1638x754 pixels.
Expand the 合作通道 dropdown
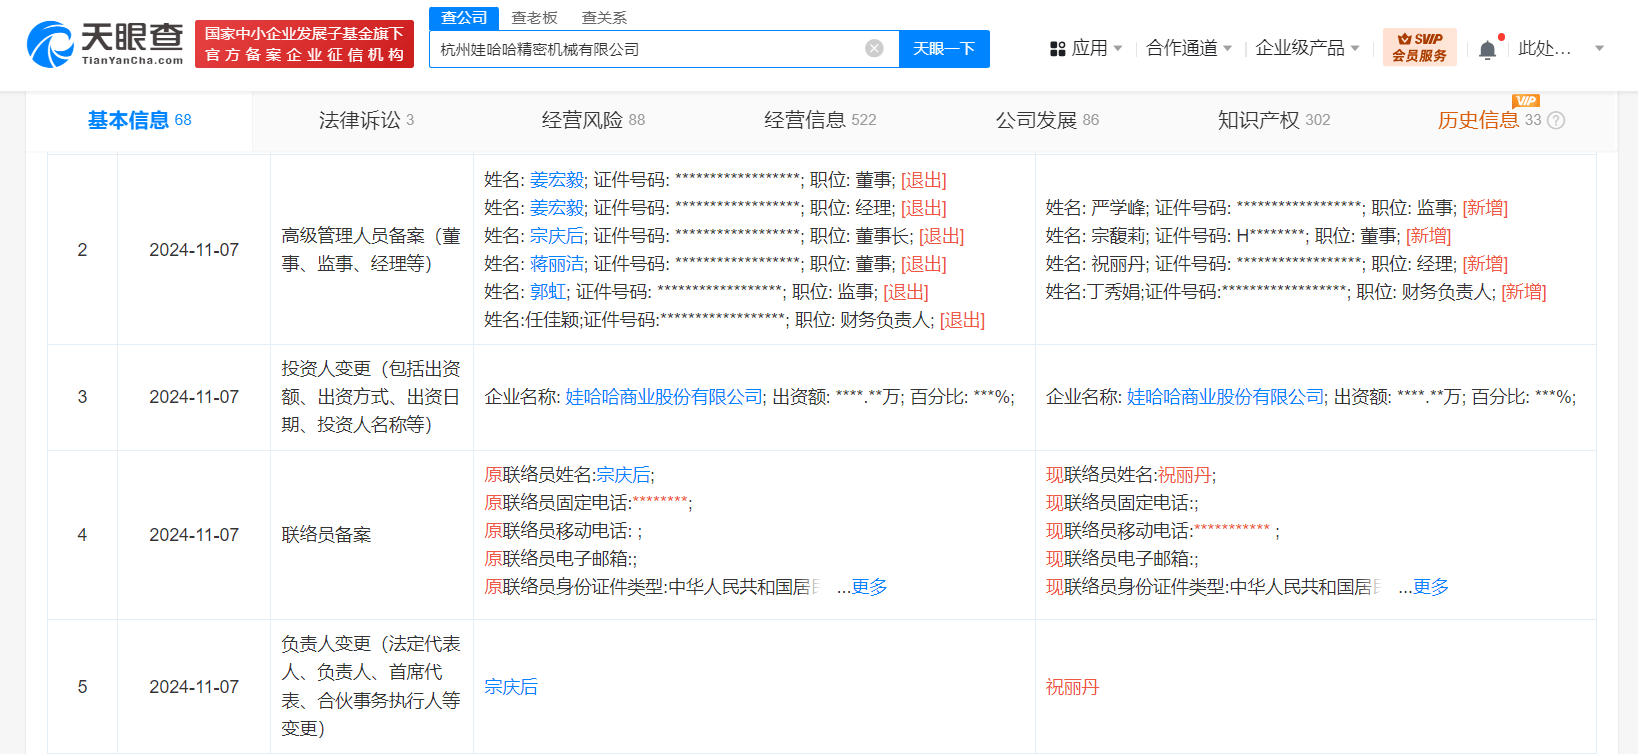click(x=1189, y=48)
